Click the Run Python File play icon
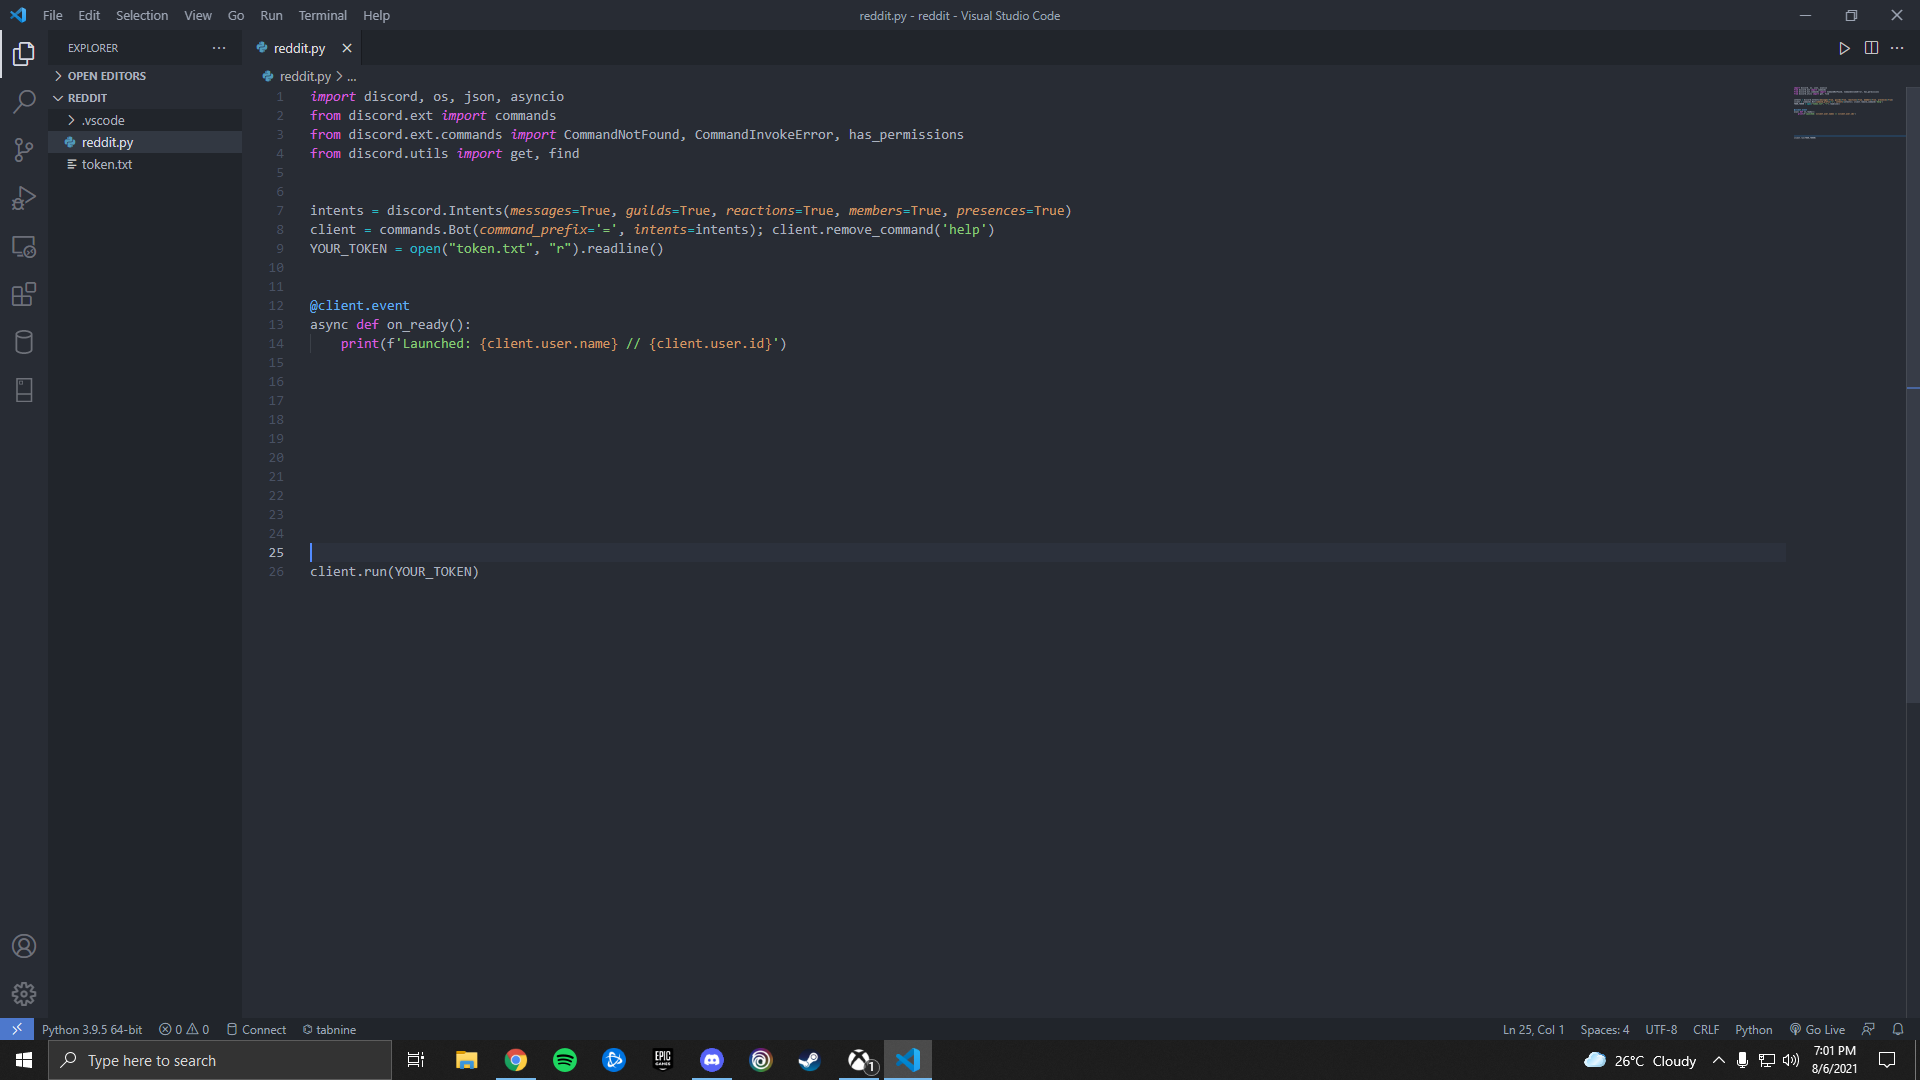The height and width of the screenshot is (1080, 1920). (1845, 47)
